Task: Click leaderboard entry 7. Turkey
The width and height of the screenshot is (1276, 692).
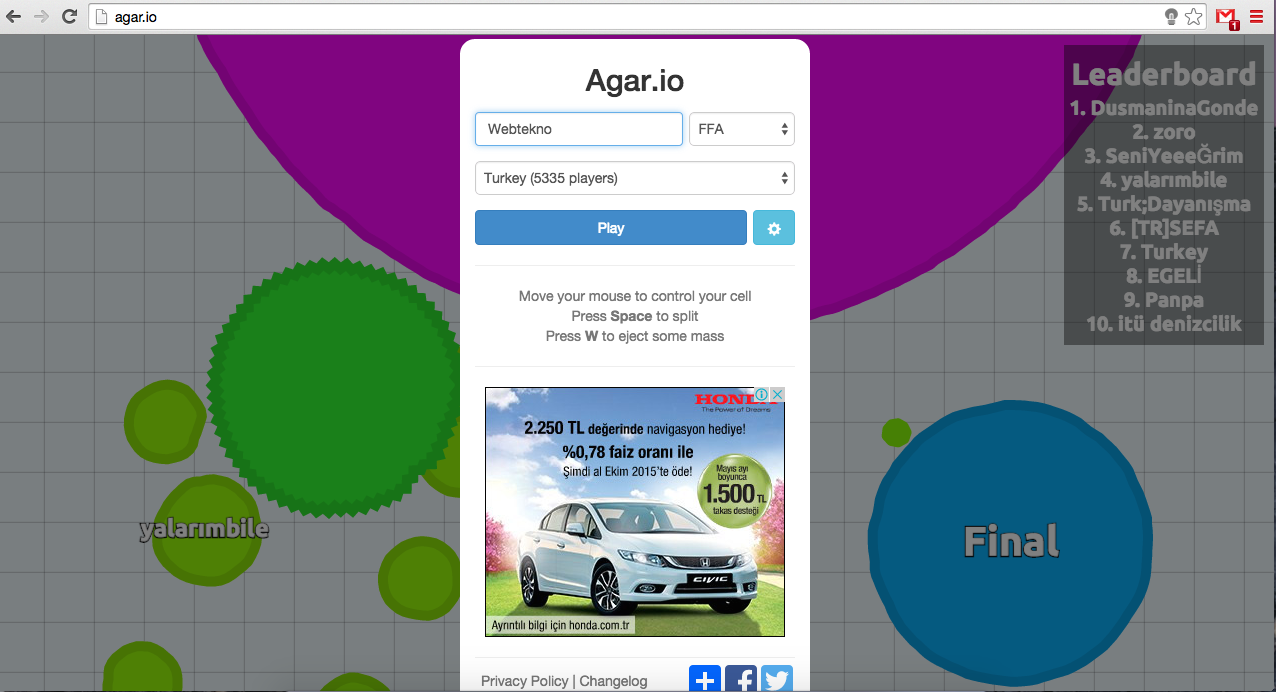Action: pos(1164,252)
